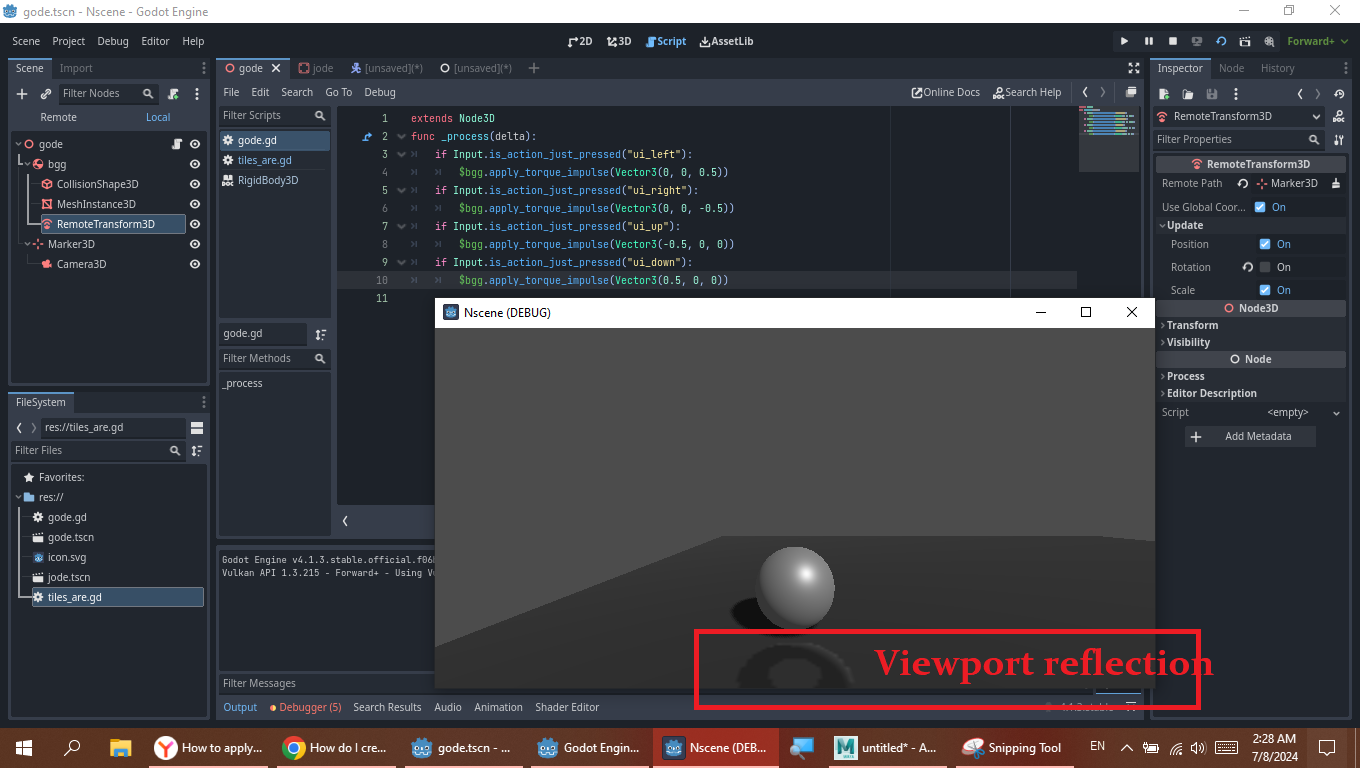Open the Debug menu in top bar
The width and height of the screenshot is (1360, 768).
click(113, 41)
